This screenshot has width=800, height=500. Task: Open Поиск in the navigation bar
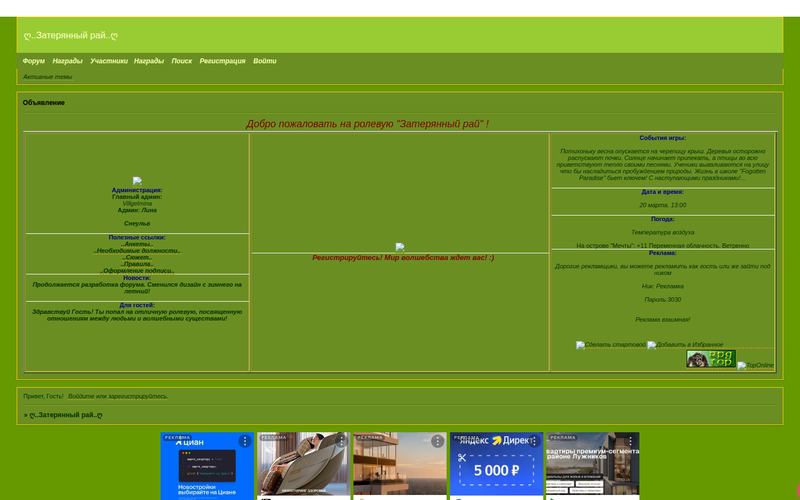pyautogui.click(x=181, y=61)
